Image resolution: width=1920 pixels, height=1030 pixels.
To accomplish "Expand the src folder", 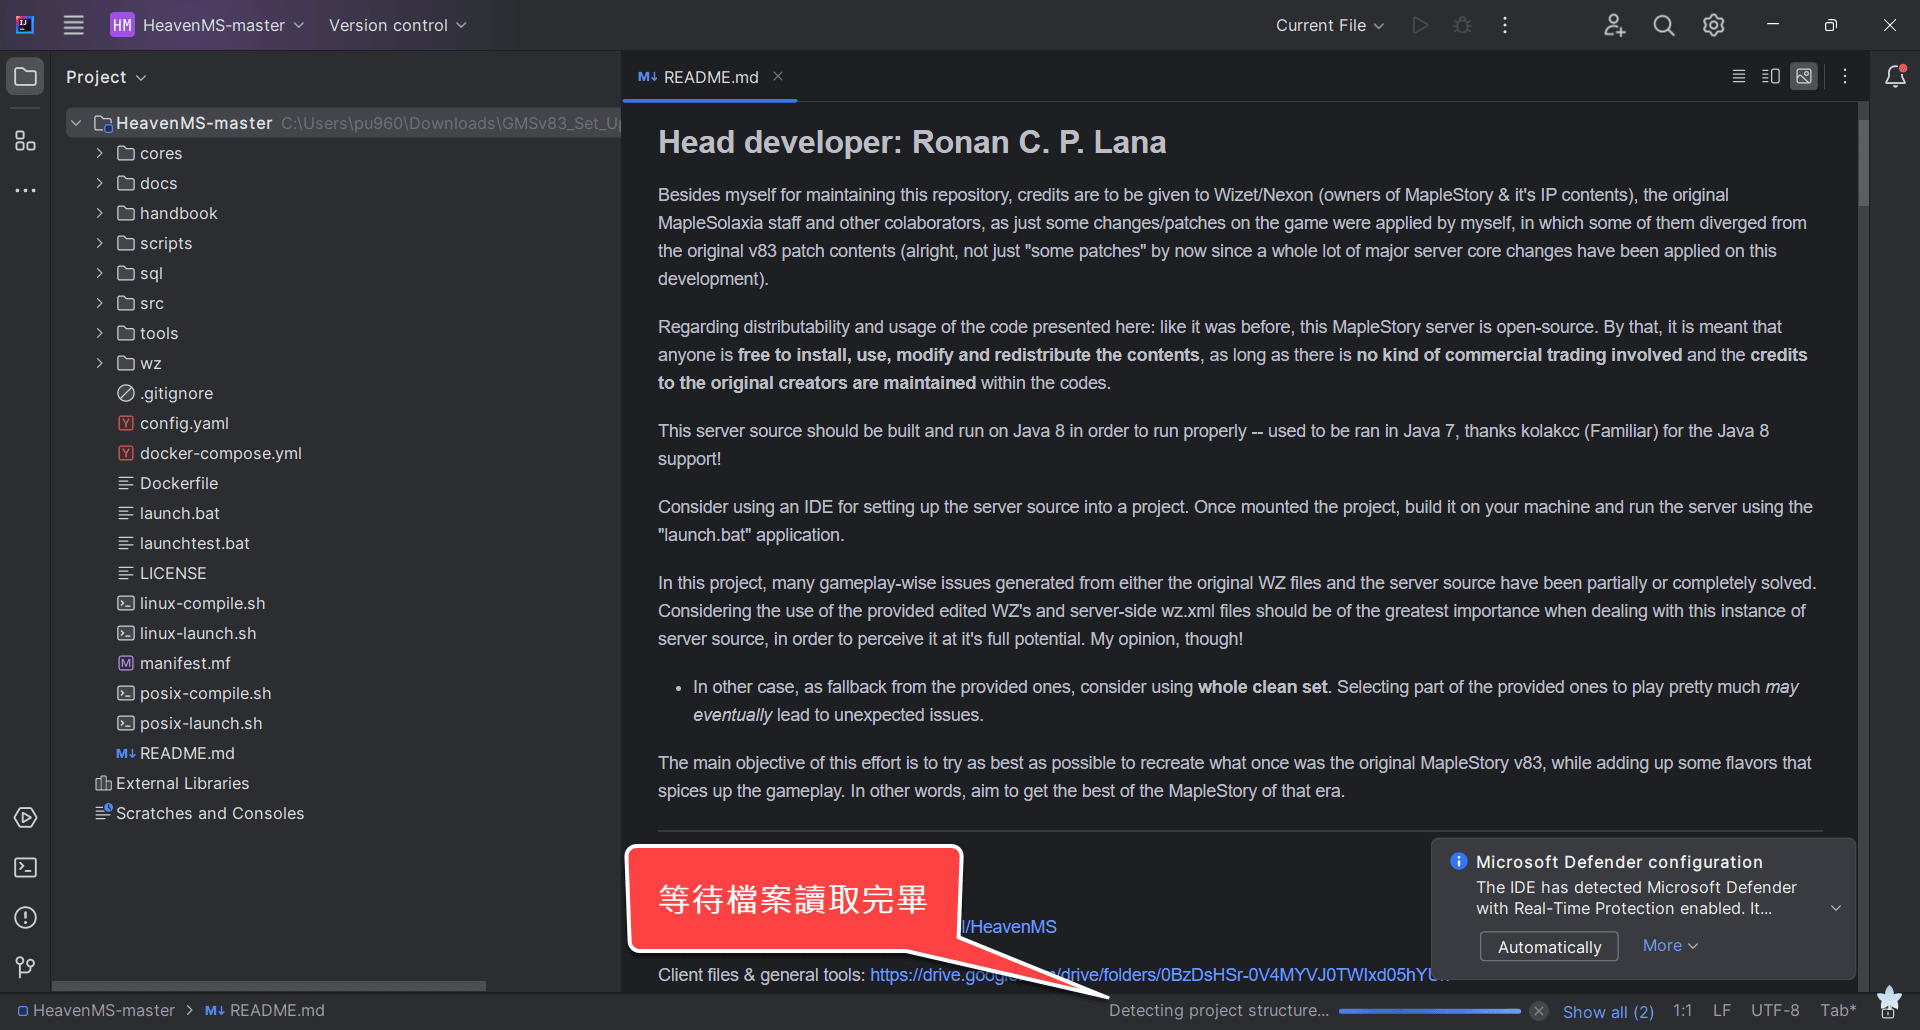I will [99, 303].
